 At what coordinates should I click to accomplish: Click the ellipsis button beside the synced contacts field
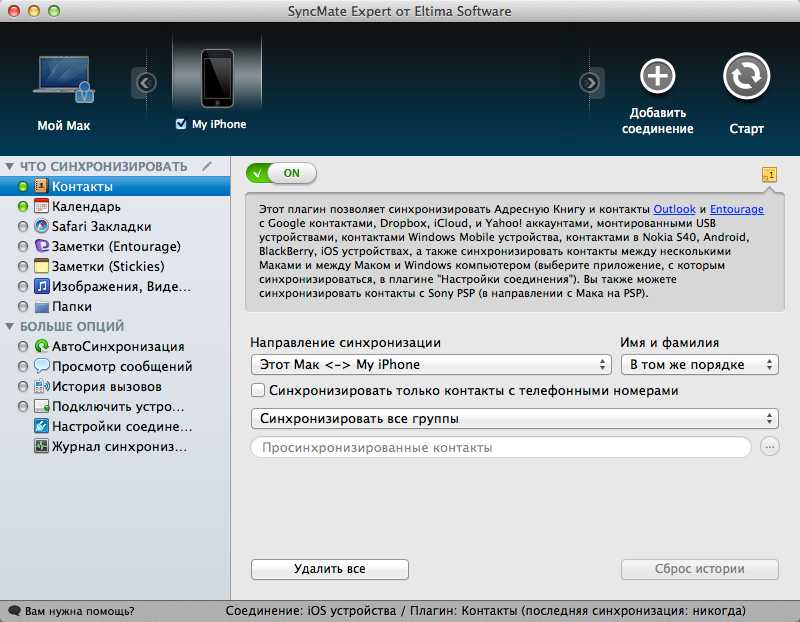[769, 447]
